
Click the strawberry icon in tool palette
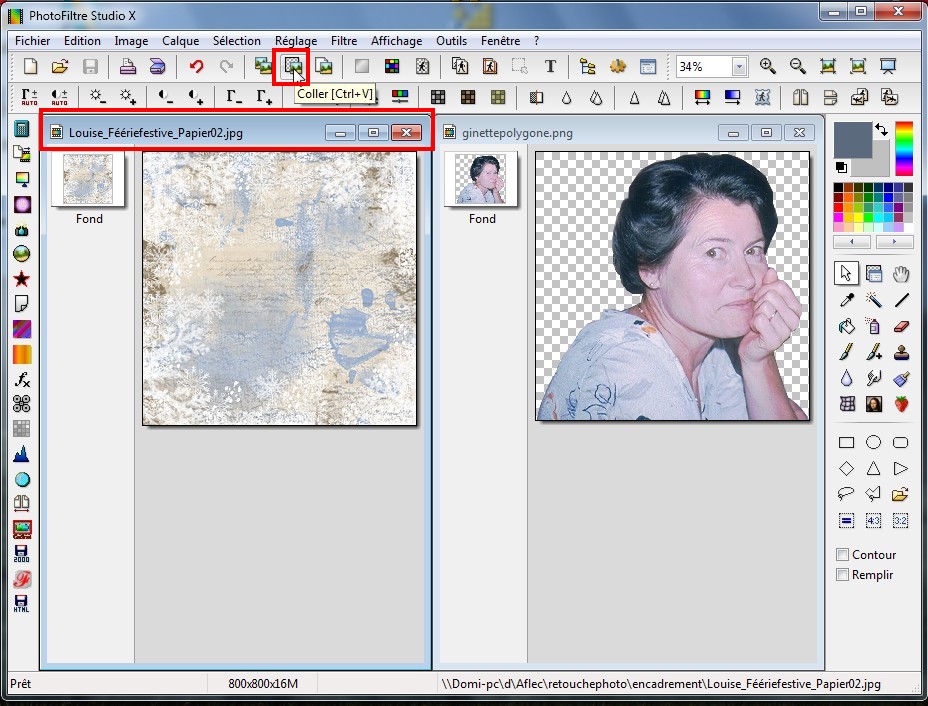pyautogui.click(x=901, y=404)
